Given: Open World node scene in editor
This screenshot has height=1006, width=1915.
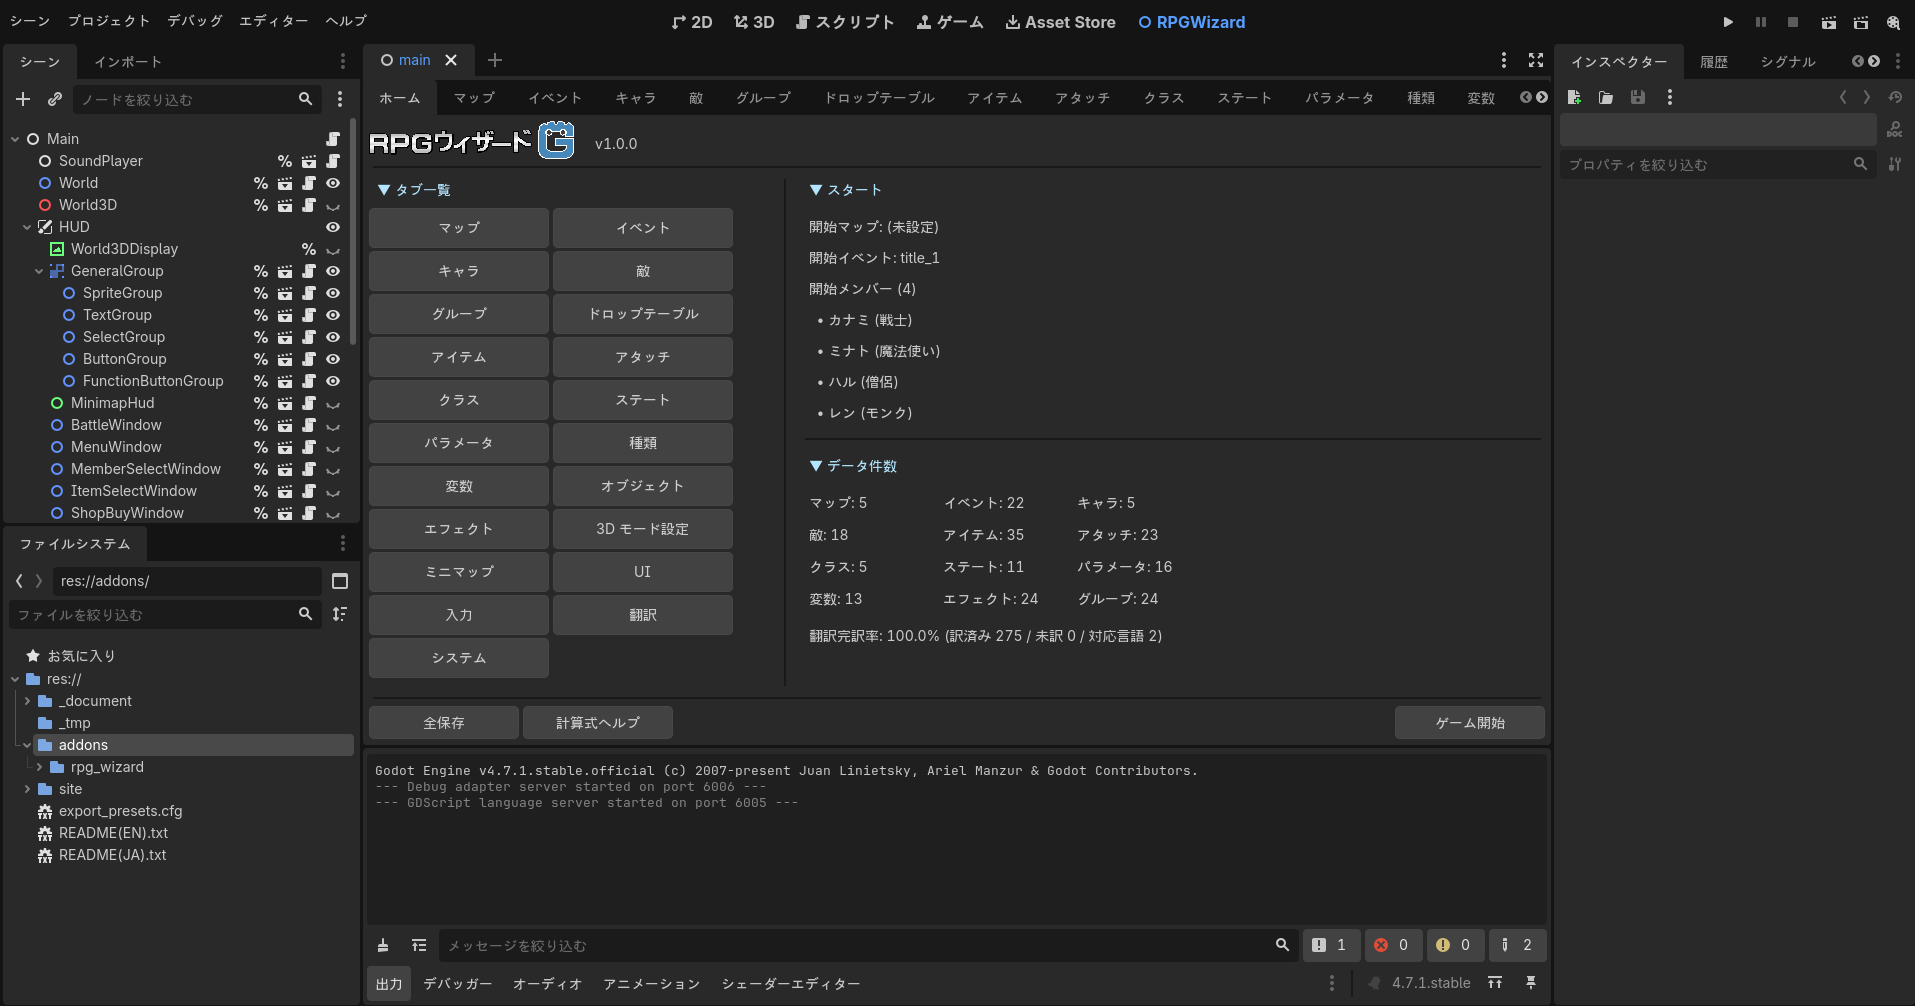Looking at the screenshot, I should 285,183.
